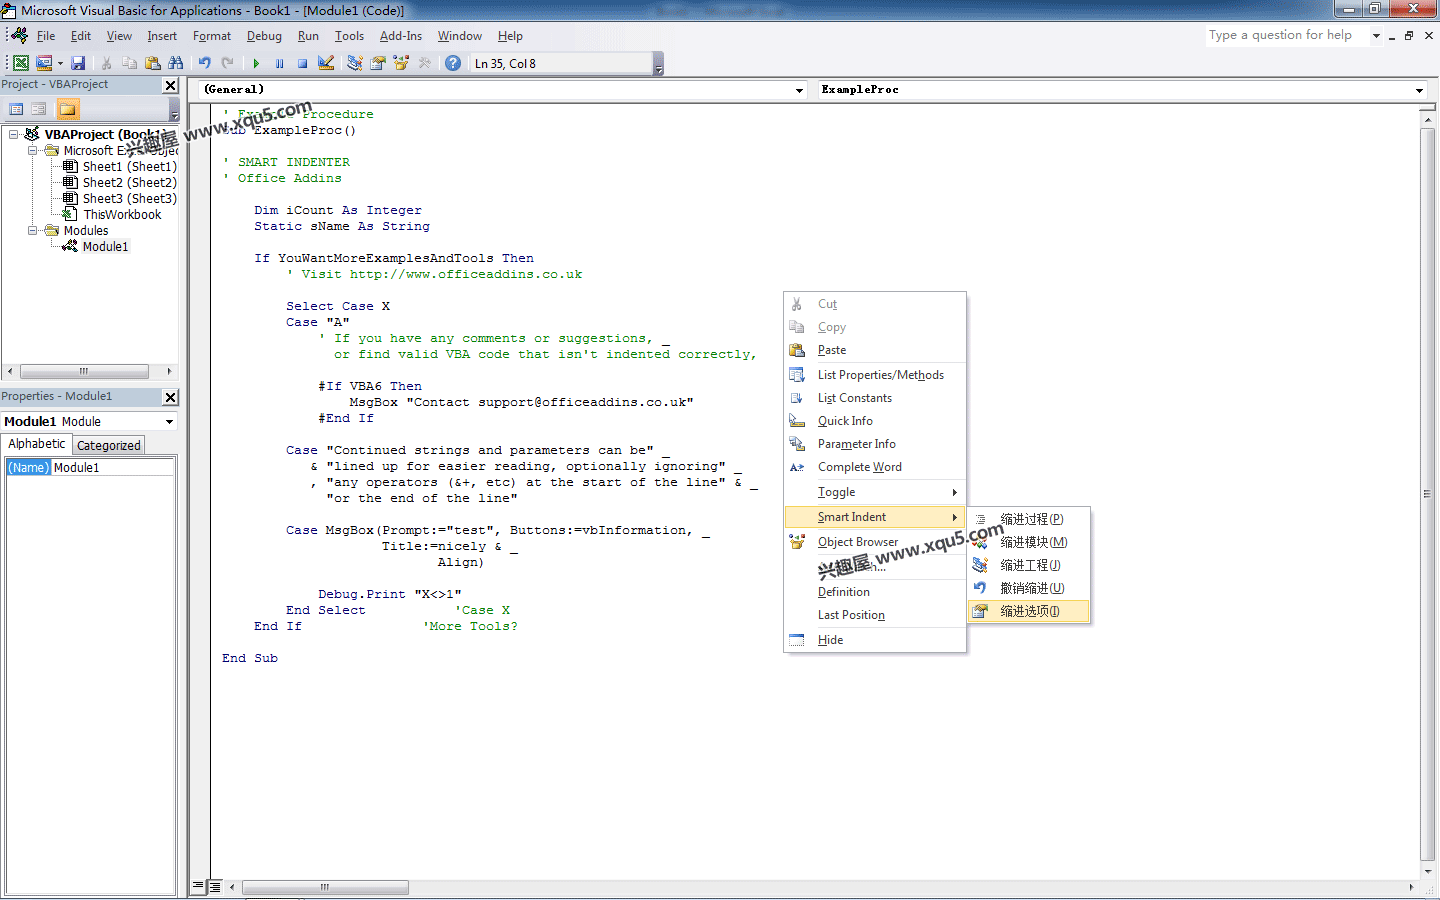Select ThisWorkbook in project tree
The height and width of the screenshot is (900, 1440).
[x=122, y=214]
